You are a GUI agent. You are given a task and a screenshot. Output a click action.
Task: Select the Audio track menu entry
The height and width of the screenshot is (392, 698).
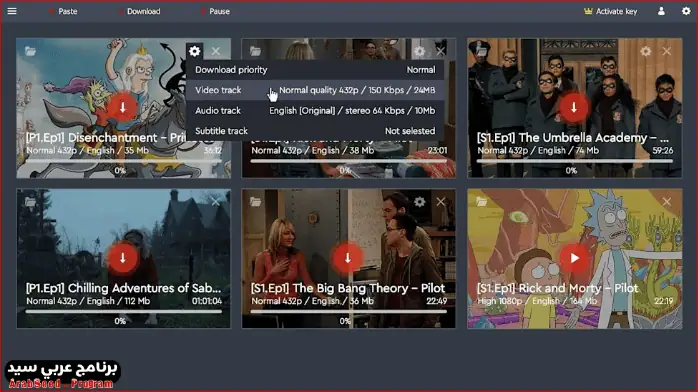[x=315, y=111]
